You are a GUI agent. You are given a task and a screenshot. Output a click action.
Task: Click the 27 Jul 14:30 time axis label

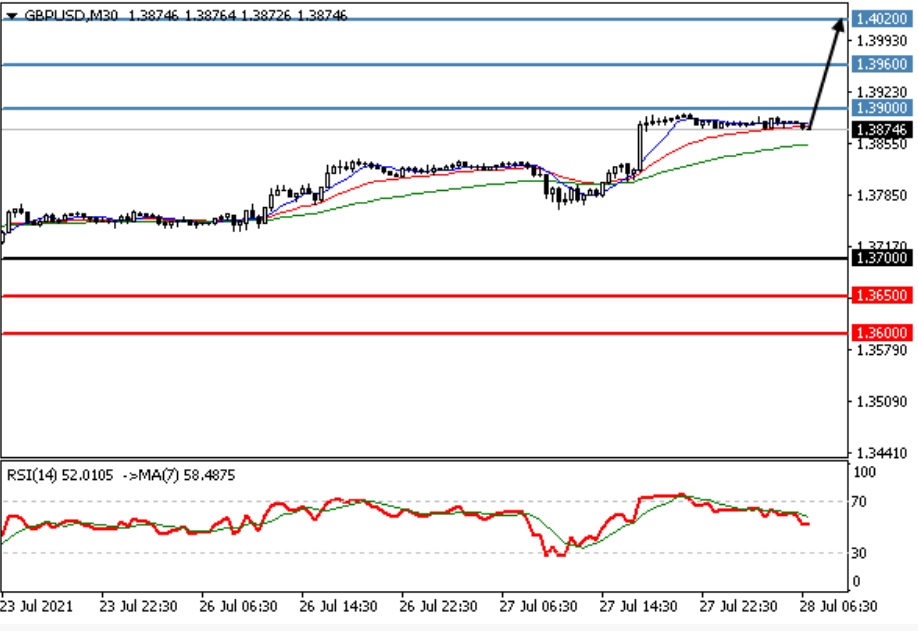[638, 606]
